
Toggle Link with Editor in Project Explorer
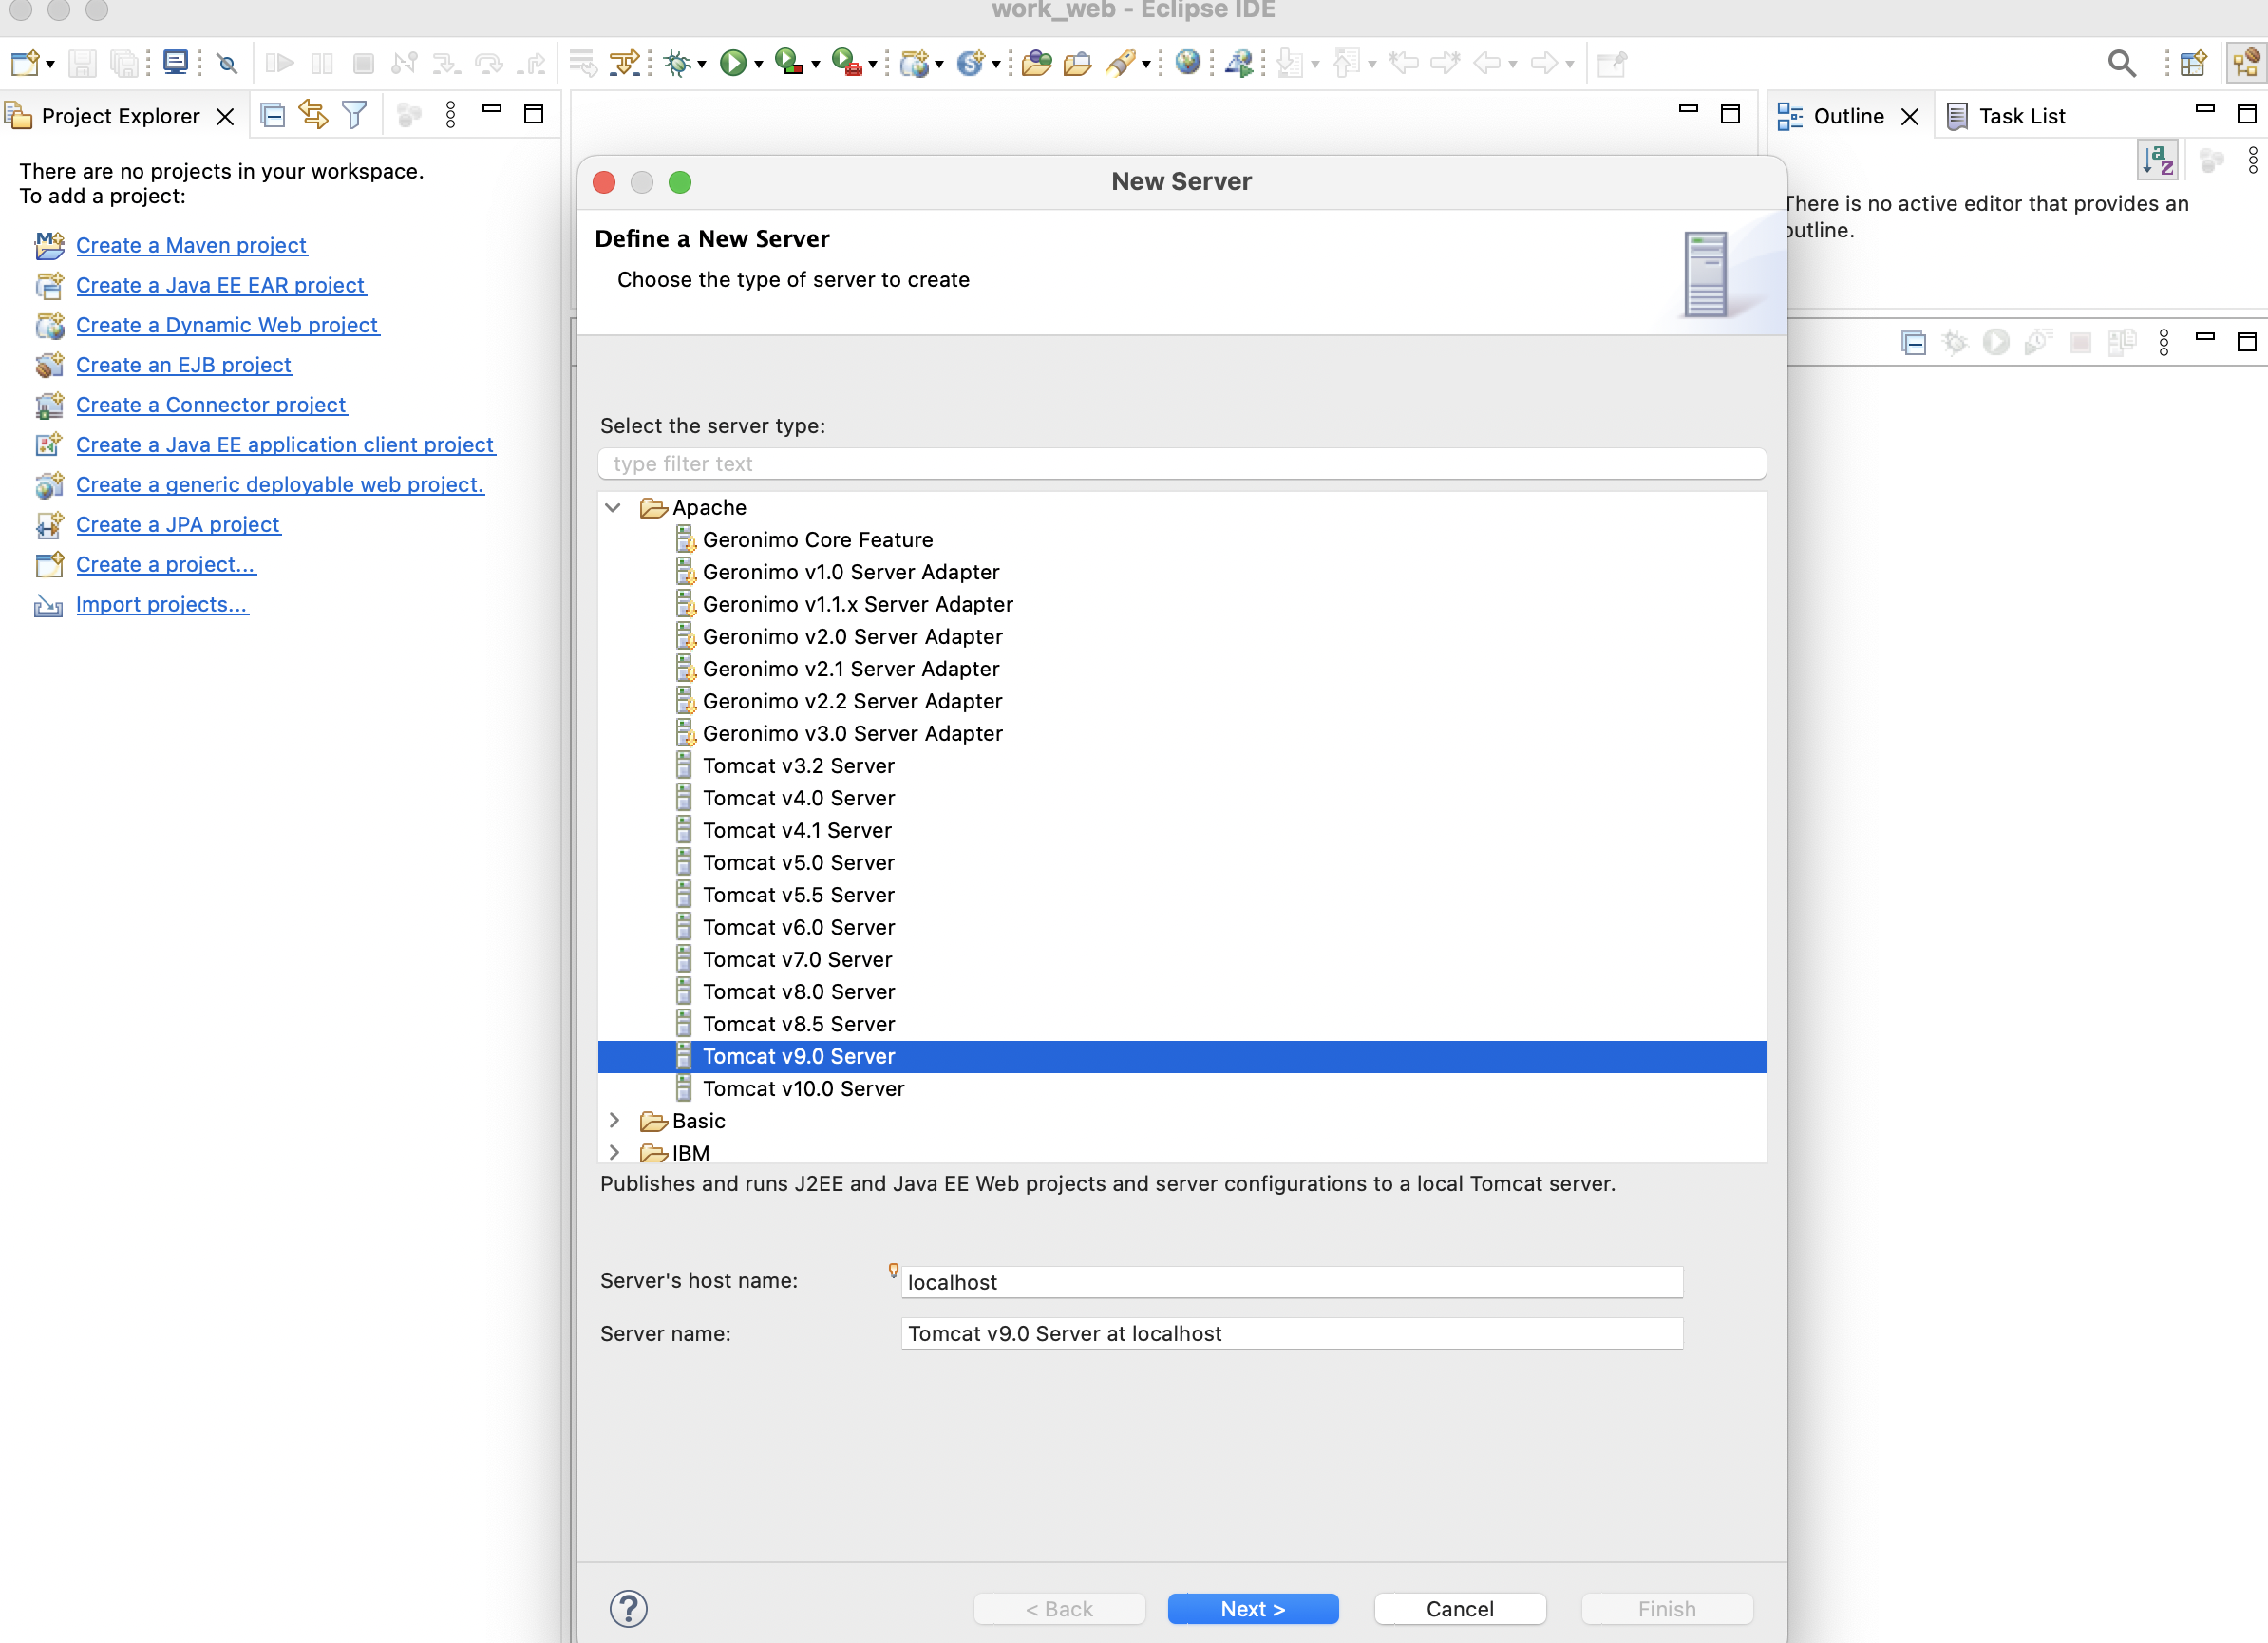point(313,116)
